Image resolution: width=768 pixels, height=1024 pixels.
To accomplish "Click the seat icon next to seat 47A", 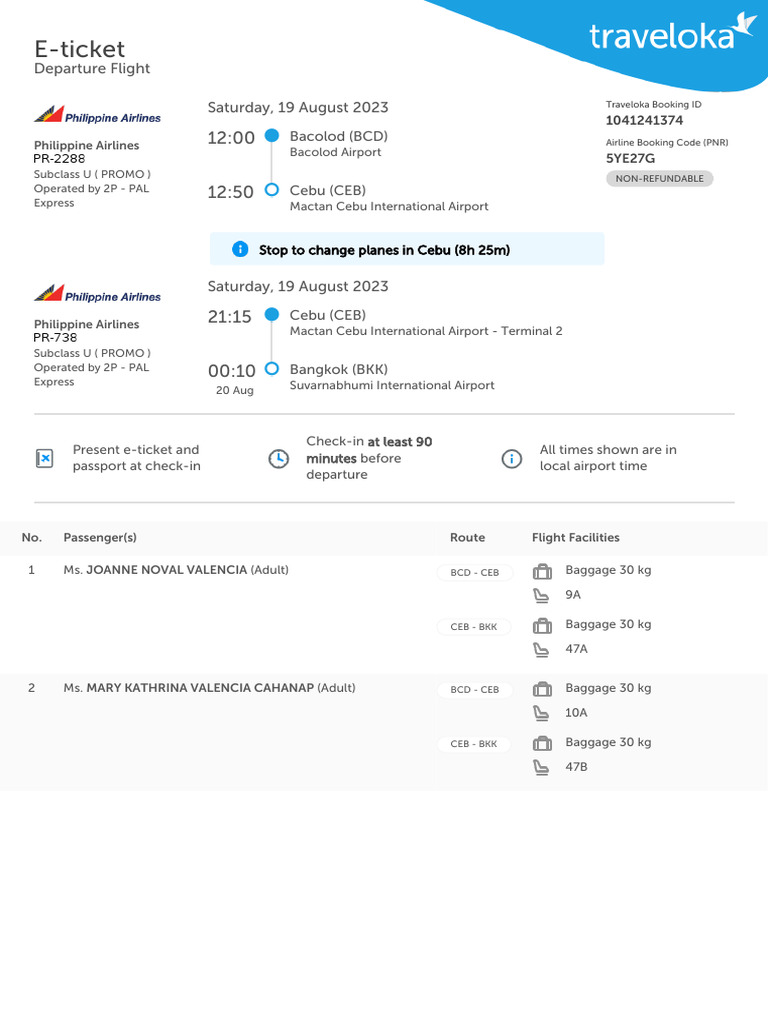I will click(542, 650).
